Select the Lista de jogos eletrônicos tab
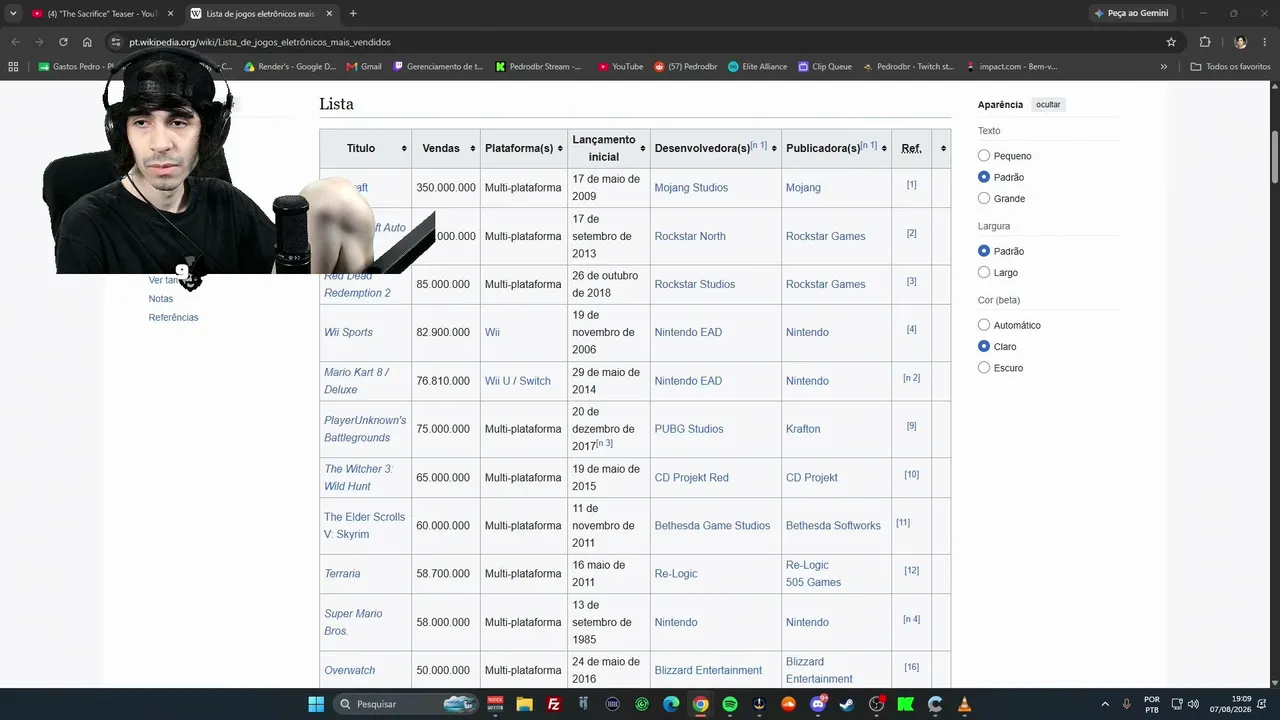 260,14
